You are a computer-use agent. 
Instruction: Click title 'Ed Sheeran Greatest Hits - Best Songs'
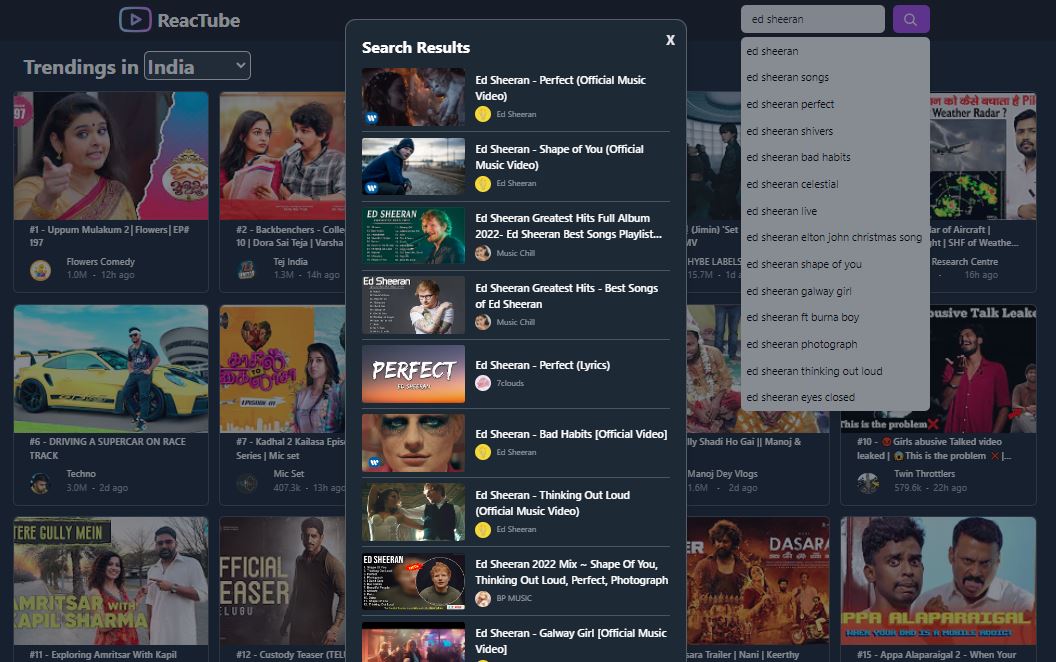tap(566, 296)
